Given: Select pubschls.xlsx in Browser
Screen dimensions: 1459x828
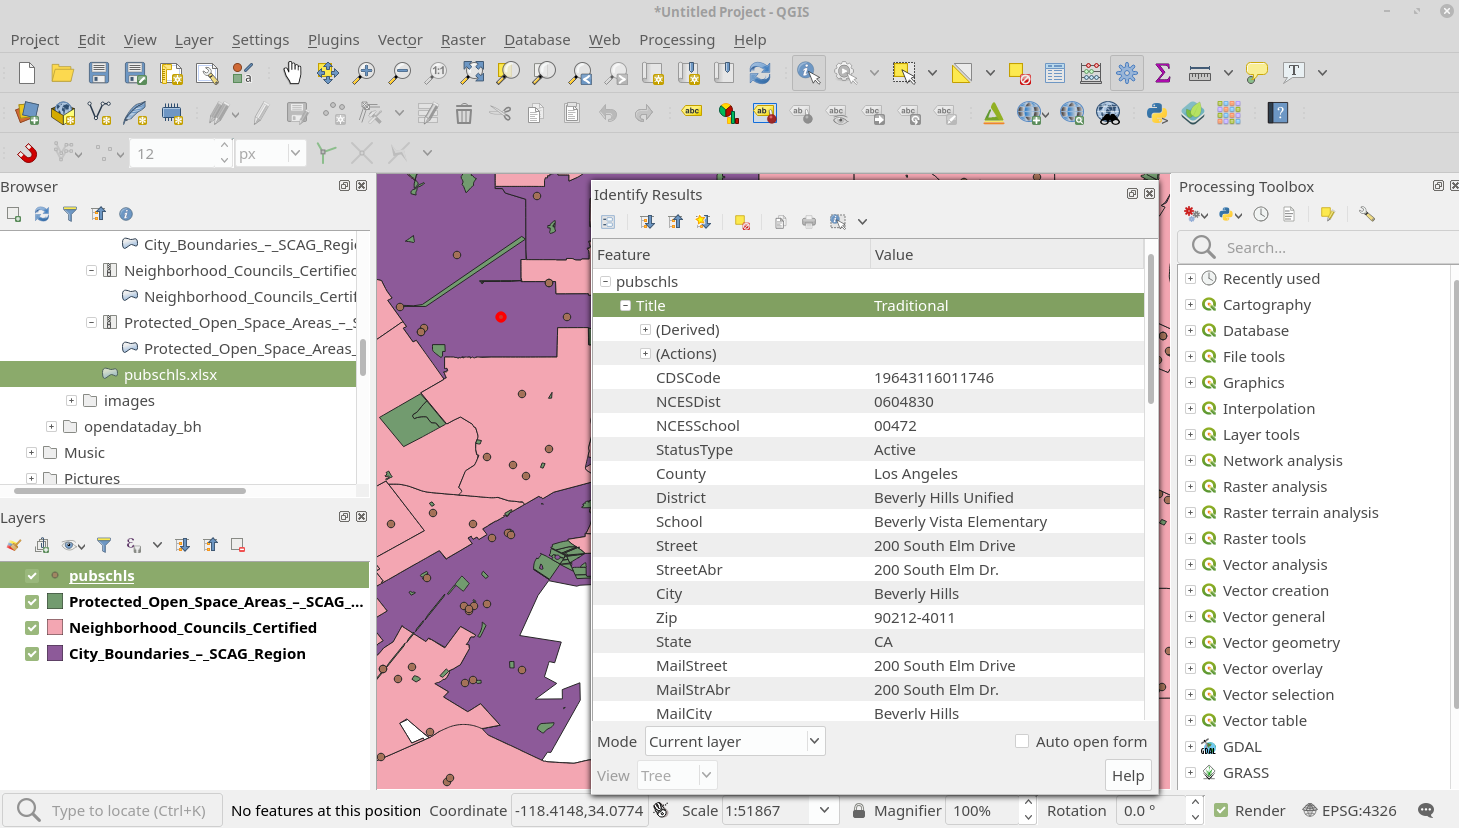Looking at the screenshot, I should (170, 374).
